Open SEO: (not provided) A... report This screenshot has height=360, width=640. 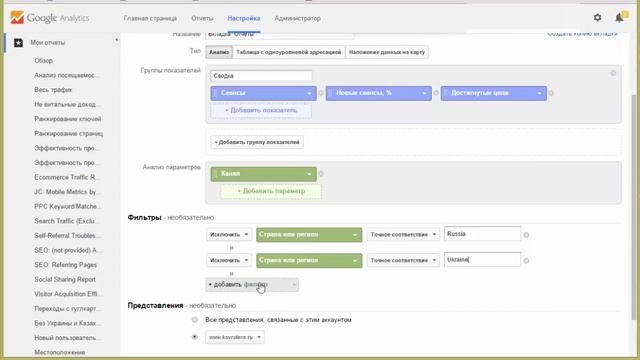[68, 250]
